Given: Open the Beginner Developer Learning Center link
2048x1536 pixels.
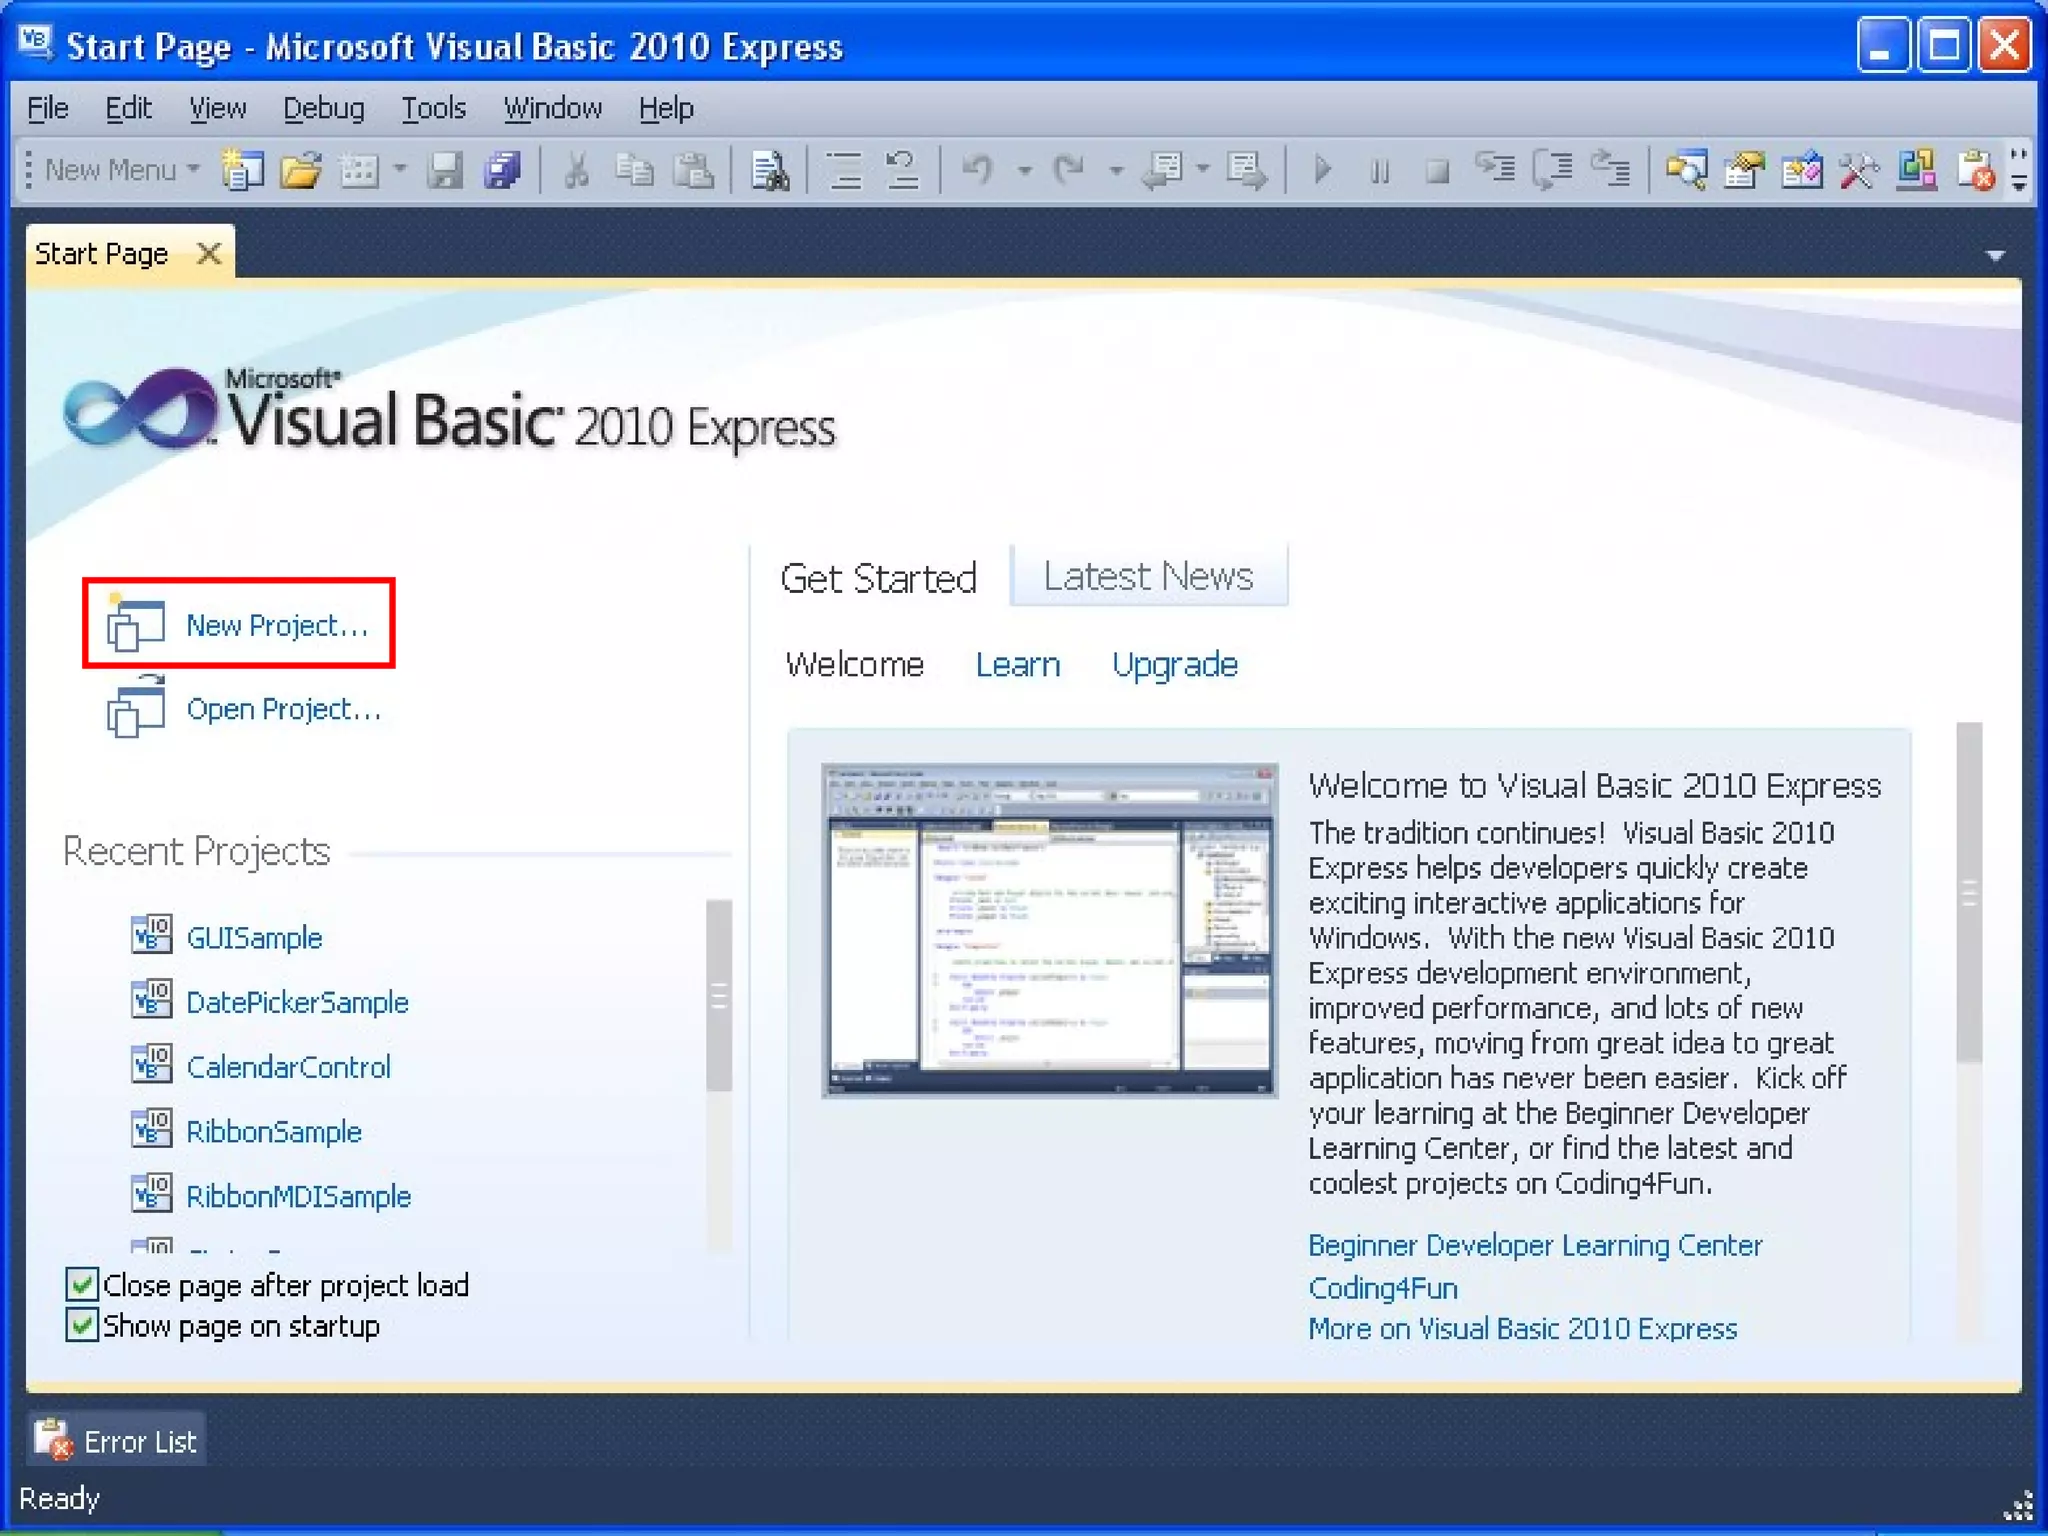Looking at the screenshot, I should (1534, 1245).
